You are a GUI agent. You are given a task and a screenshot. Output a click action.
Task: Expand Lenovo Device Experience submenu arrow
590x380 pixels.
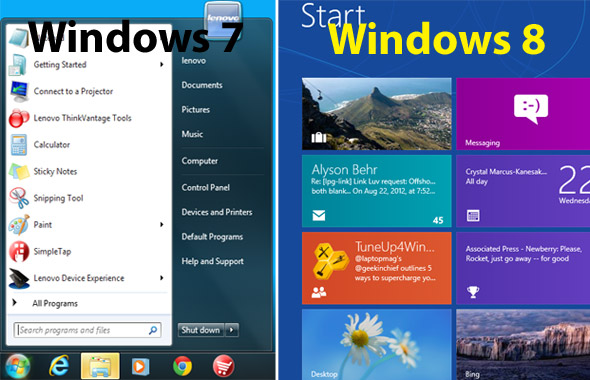pos(161,278)
